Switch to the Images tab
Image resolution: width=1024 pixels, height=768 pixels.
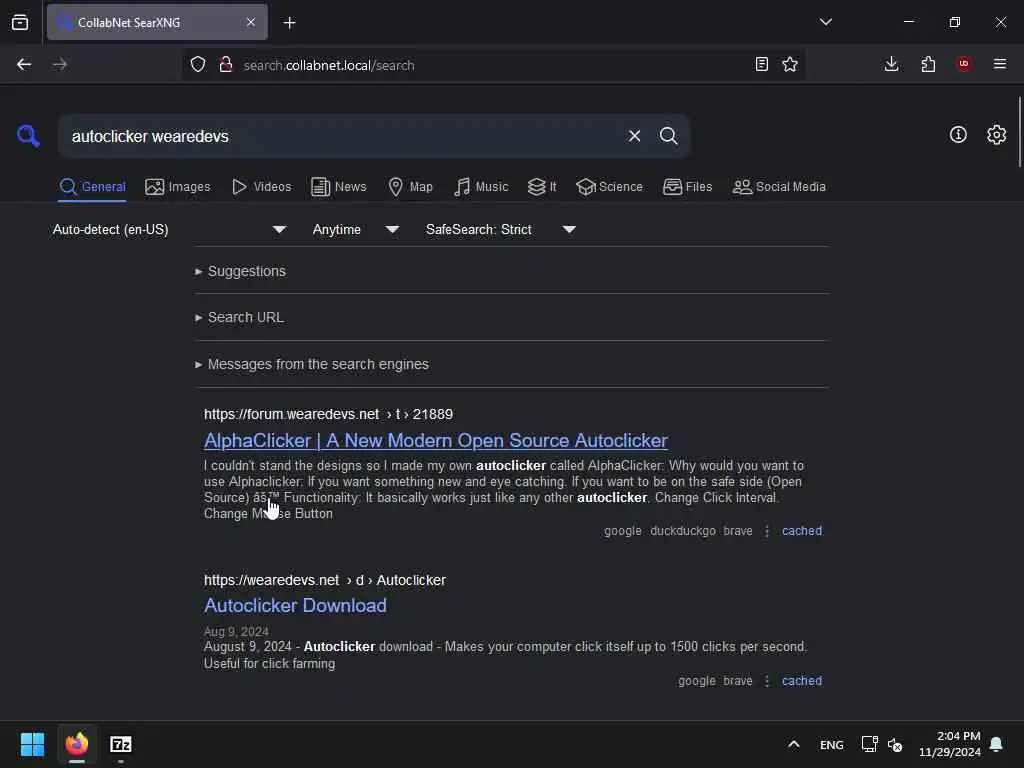coord(178,187)
